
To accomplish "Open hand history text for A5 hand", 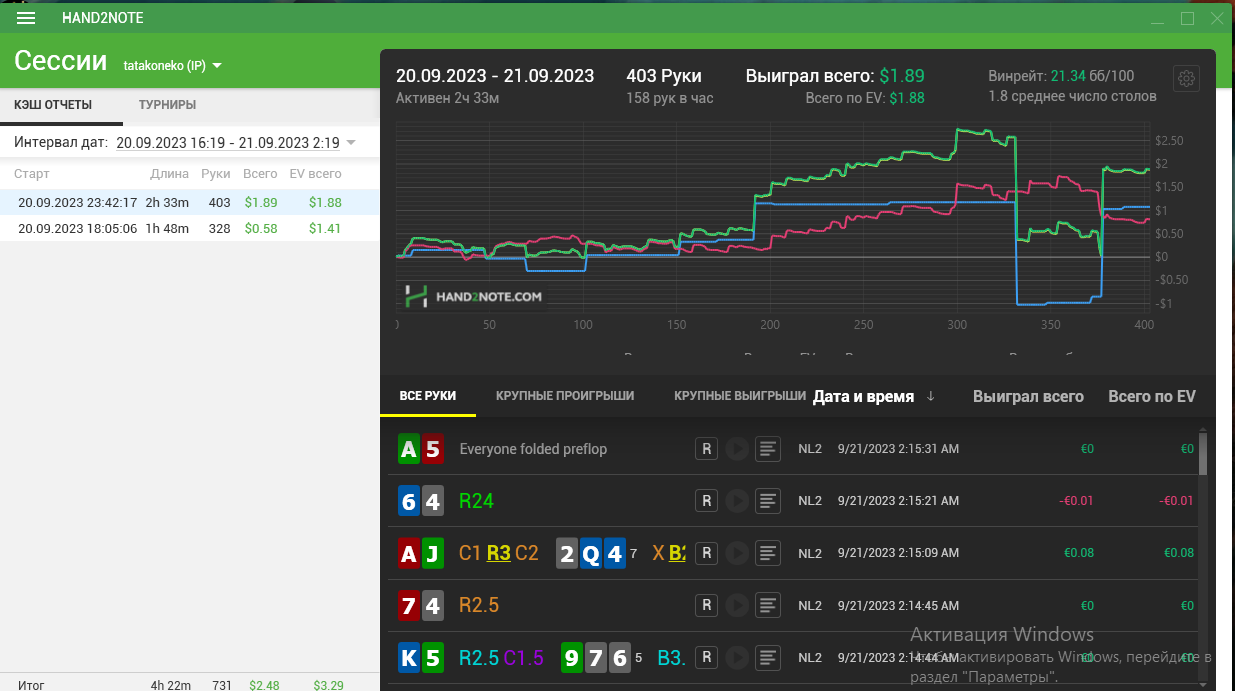I will (768, 449).
